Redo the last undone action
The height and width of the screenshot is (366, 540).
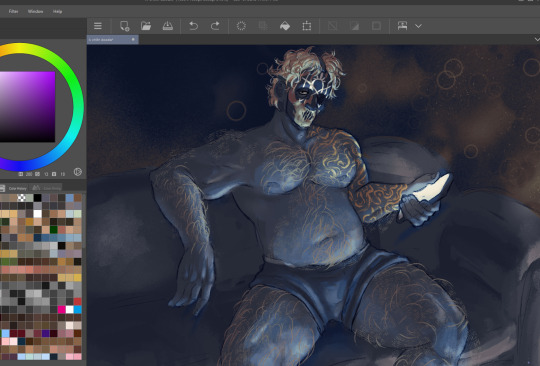215,26
